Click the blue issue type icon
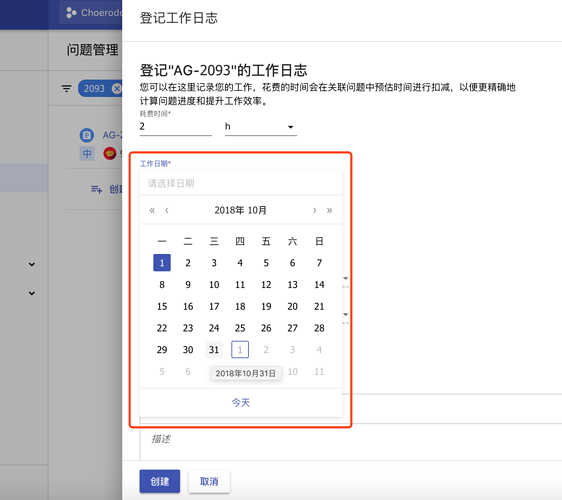Image resolution: width=562 pixels, height=500 pixels. (x=86, y=135)
